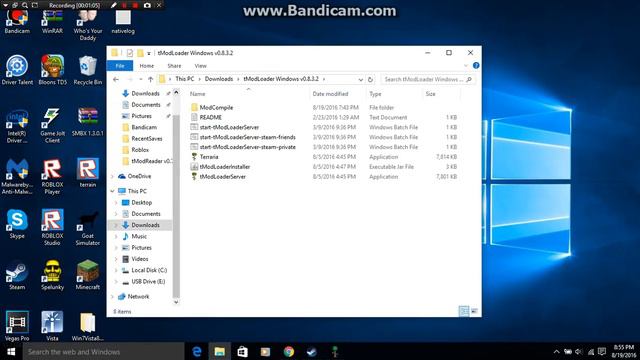
Task: Open recent locations dropdown arrow
Action: coord(141,79)
